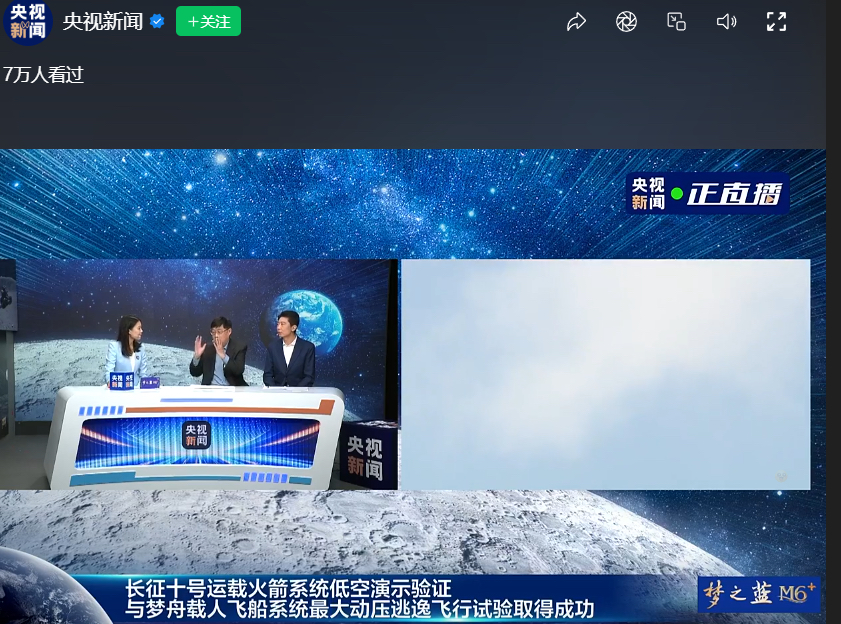Click the sky footage video panel
Image resolution: width=841 pixels, height=624 pixels.
pyautogui.click(x=606, y=375)
